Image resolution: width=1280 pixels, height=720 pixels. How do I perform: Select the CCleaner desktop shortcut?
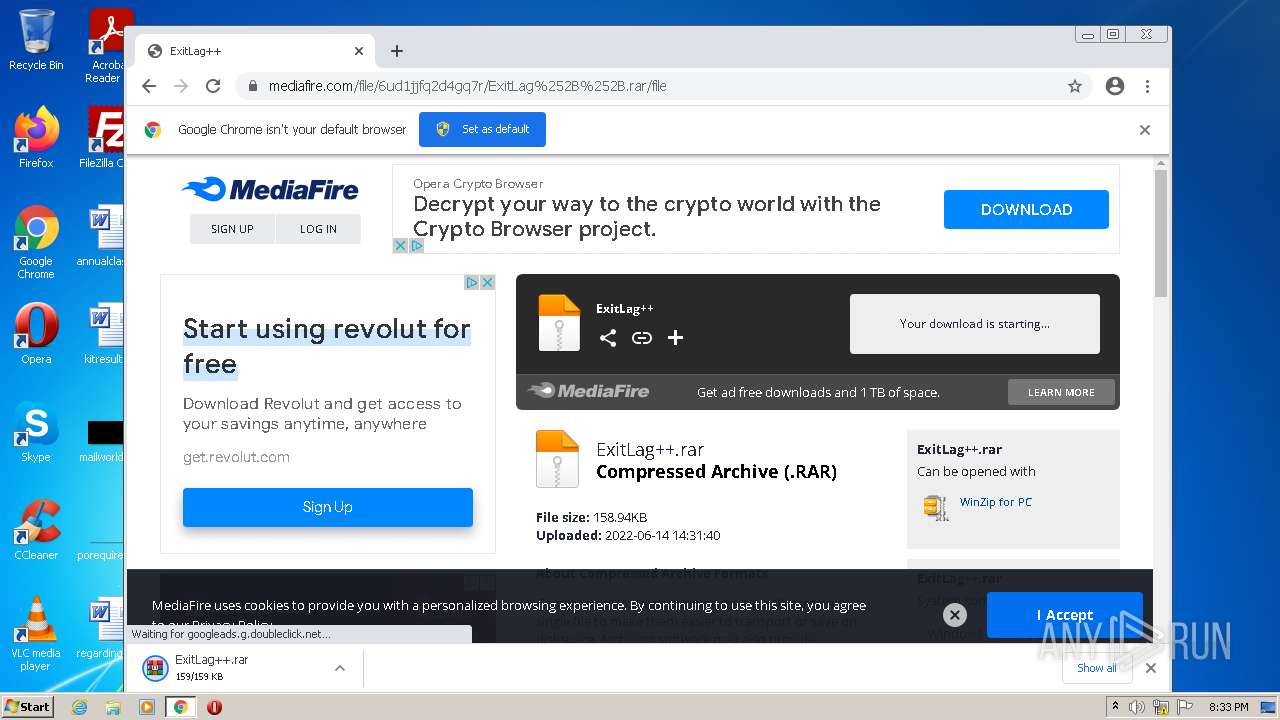coord(36,530)
